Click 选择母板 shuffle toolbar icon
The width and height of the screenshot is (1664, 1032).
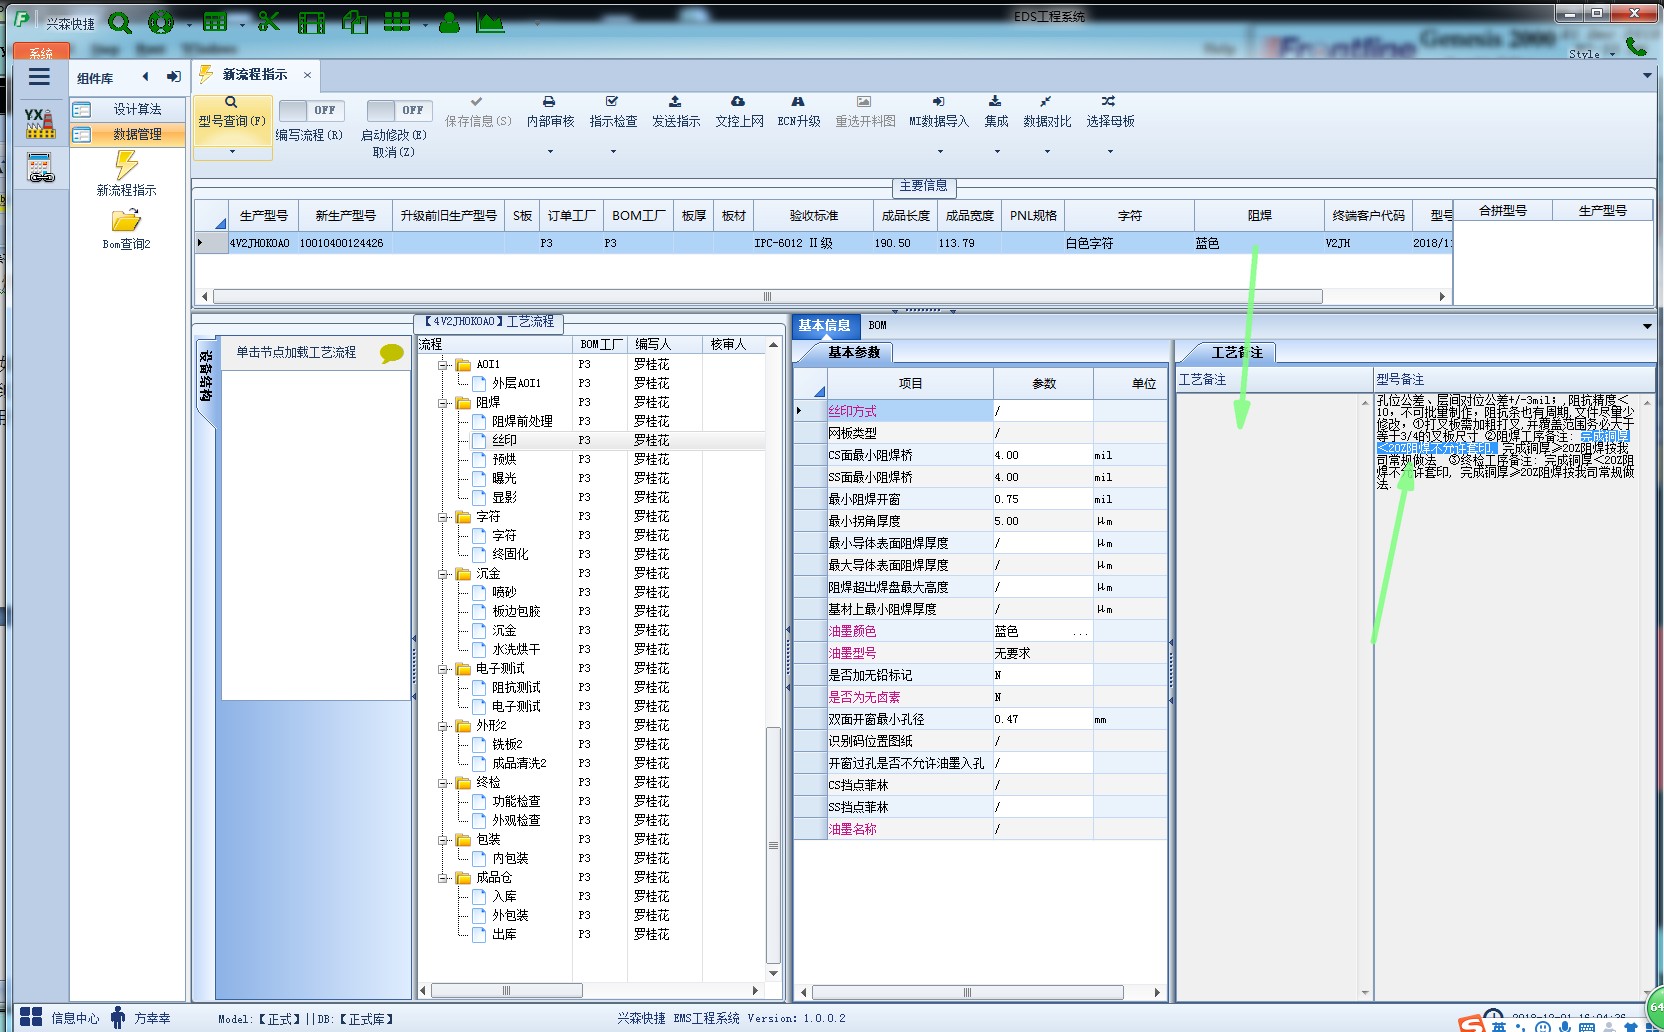[1109, 102]
